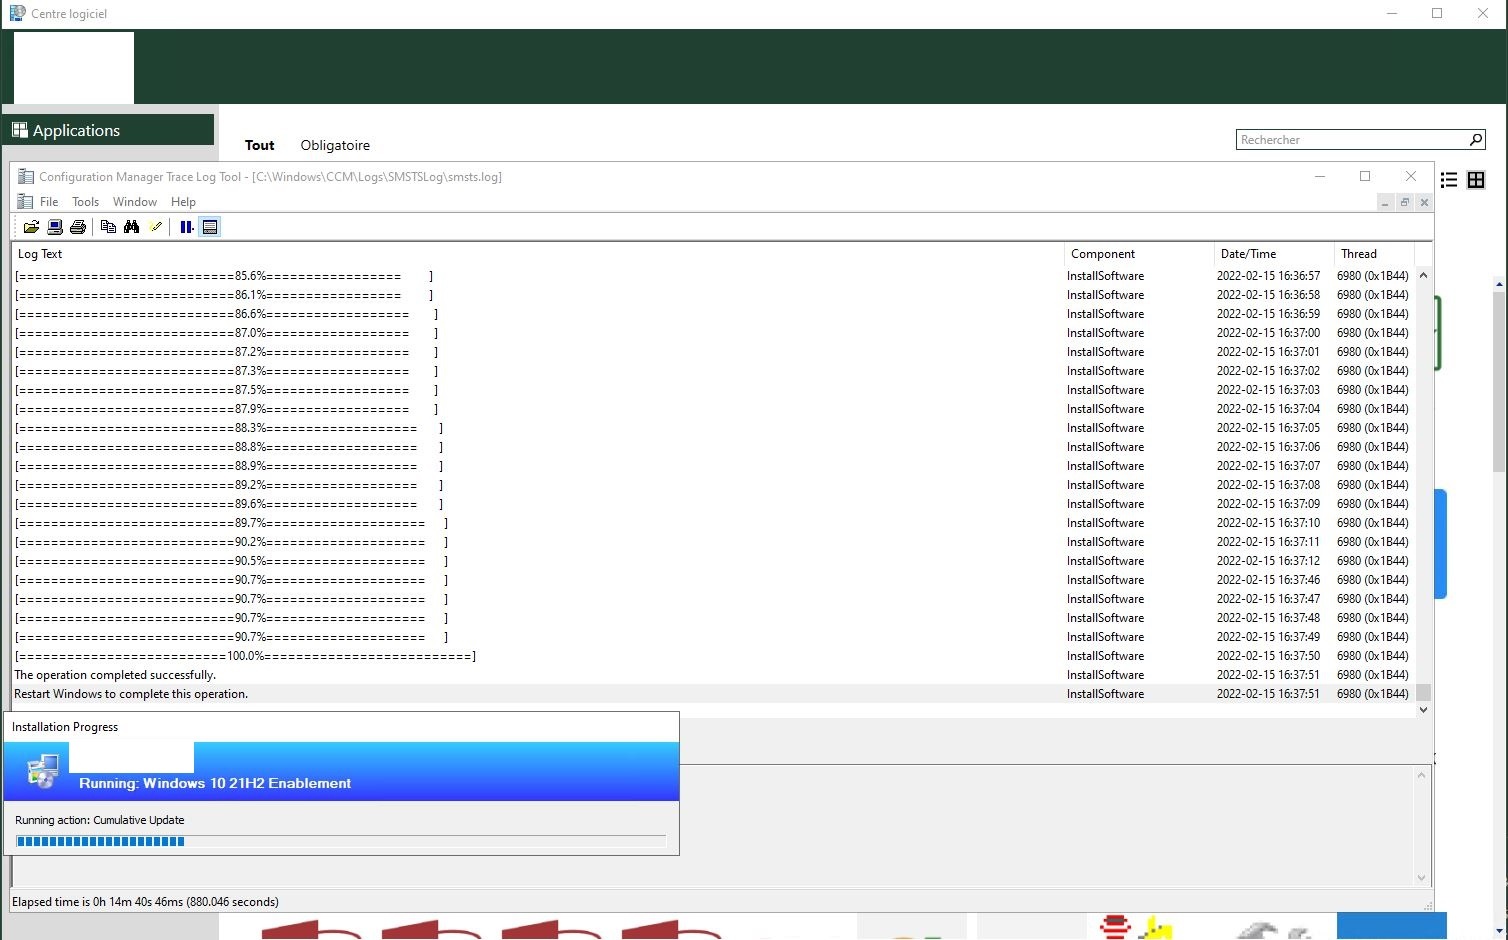Viewport: 1508px width, 940px height.
Task: Click the Cumulative Update installation progress bar
Action: 341,841
